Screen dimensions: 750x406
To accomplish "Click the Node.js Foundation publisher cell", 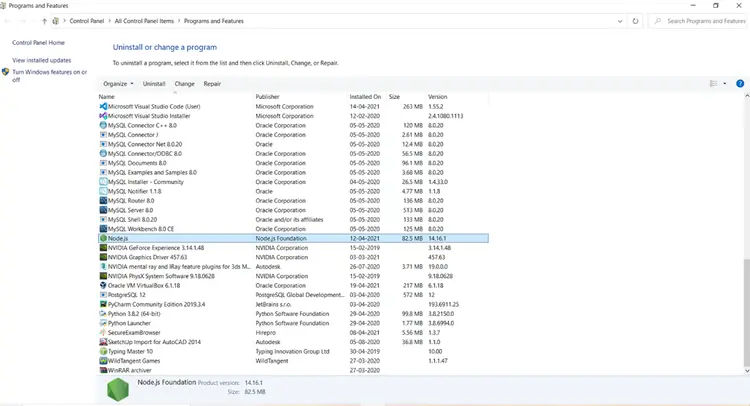I will 281,239.
